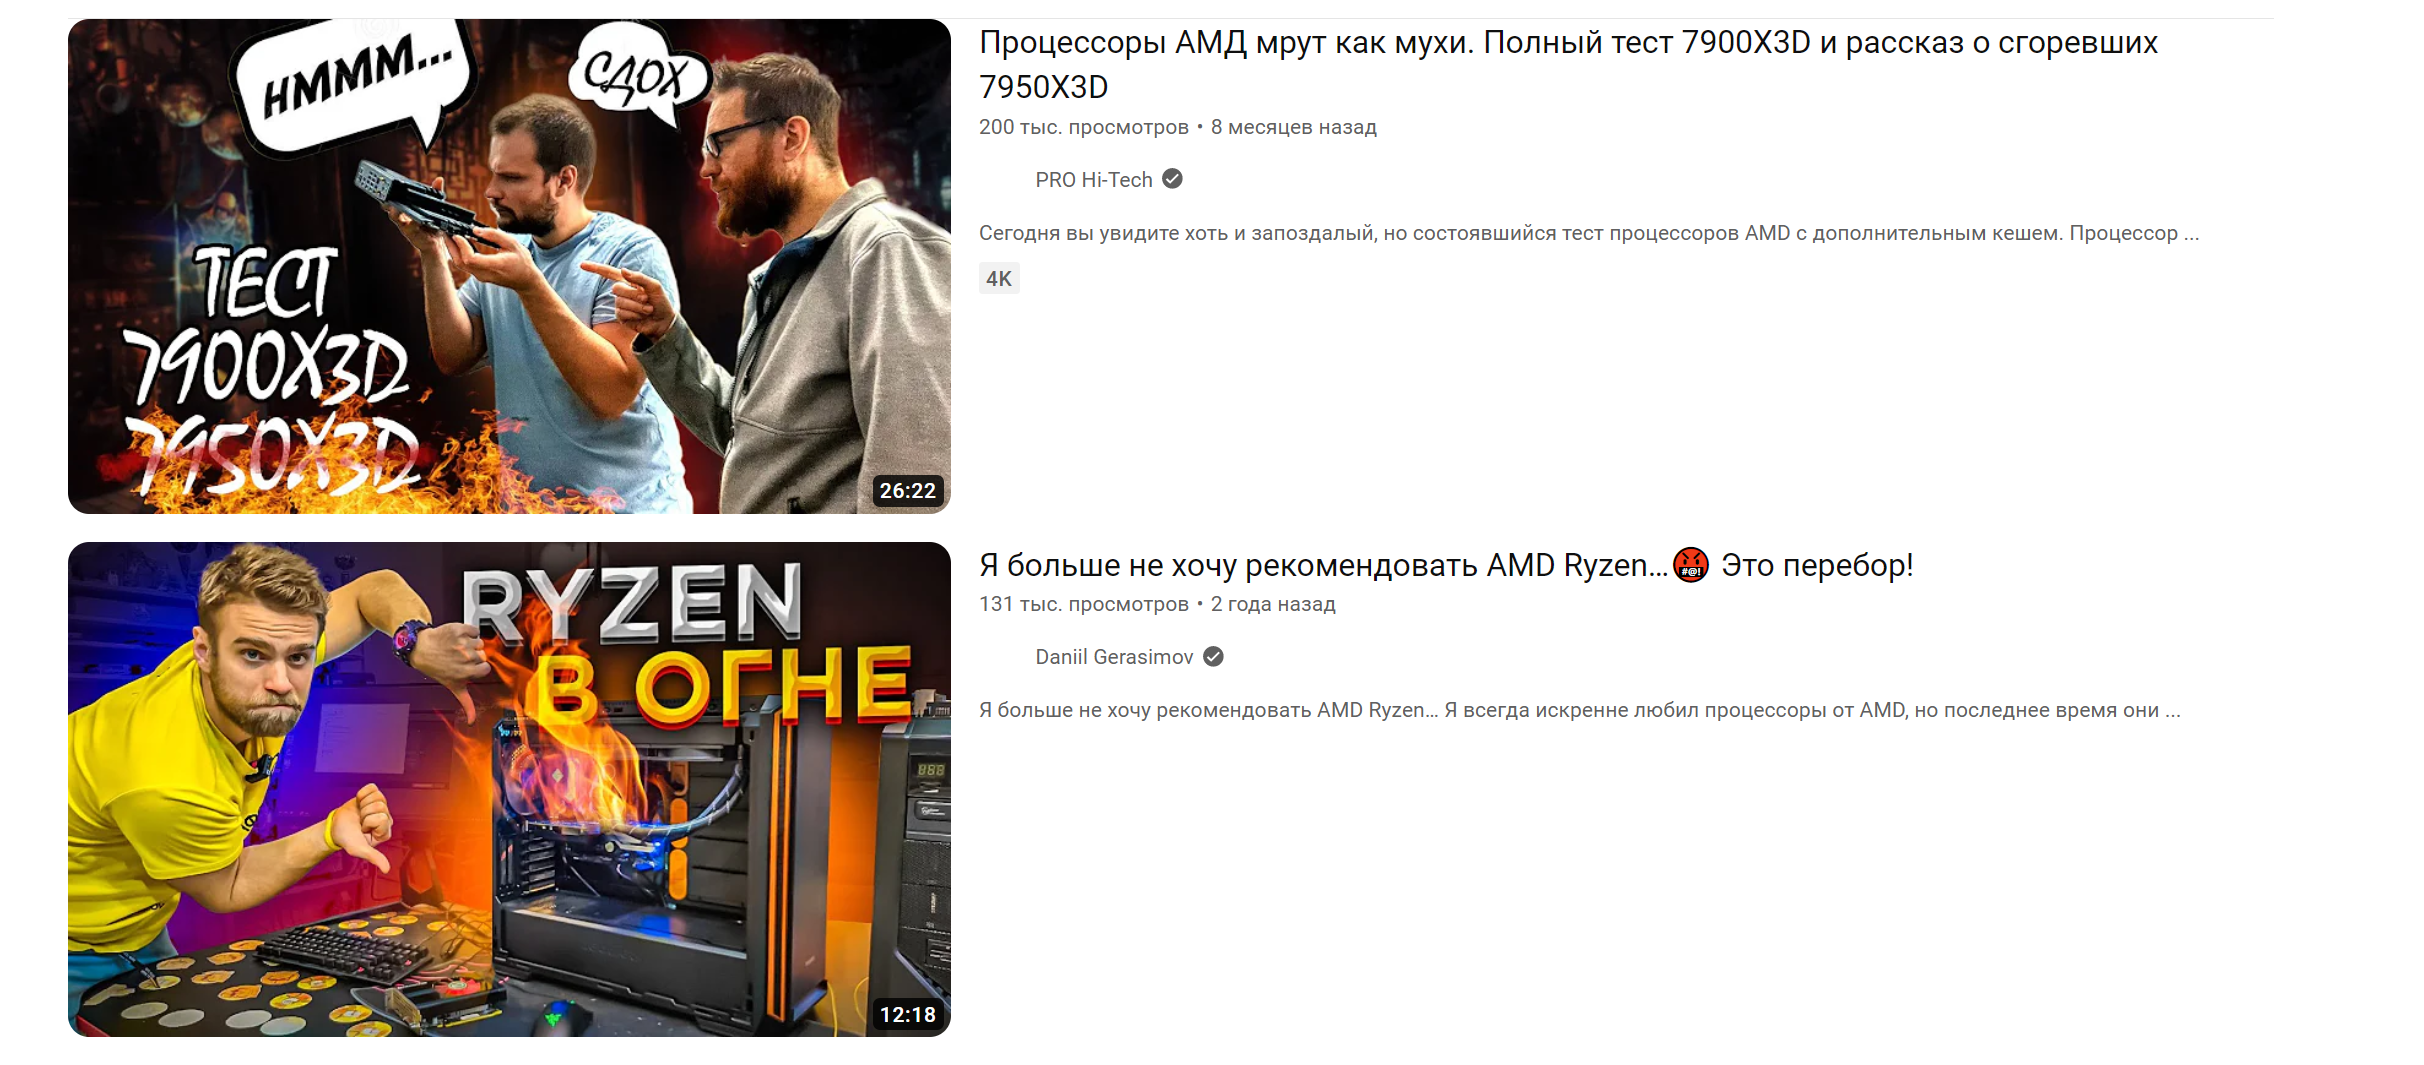The image size is (2424, 1065).
Task: Click the 8 месяцев назад upload date
Action: pos(1294,127)
